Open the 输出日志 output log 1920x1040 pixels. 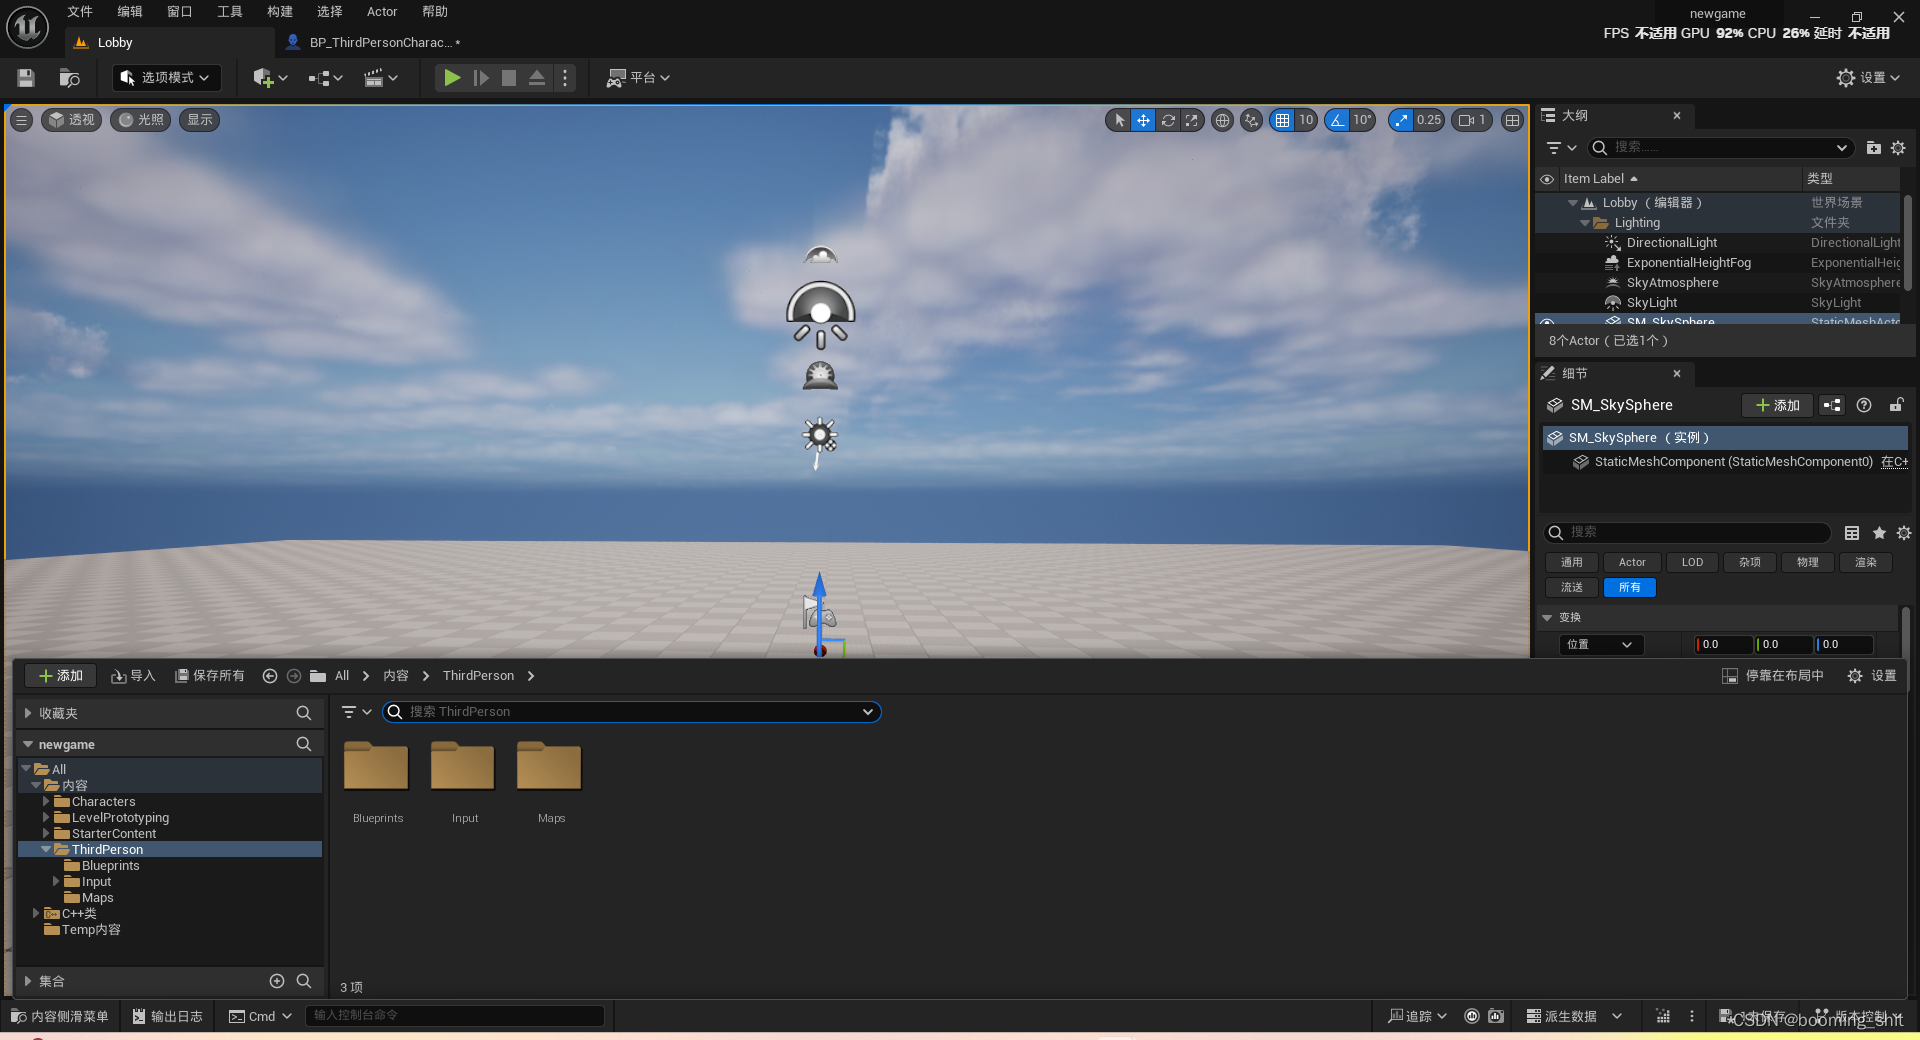tap(168, 1016)
